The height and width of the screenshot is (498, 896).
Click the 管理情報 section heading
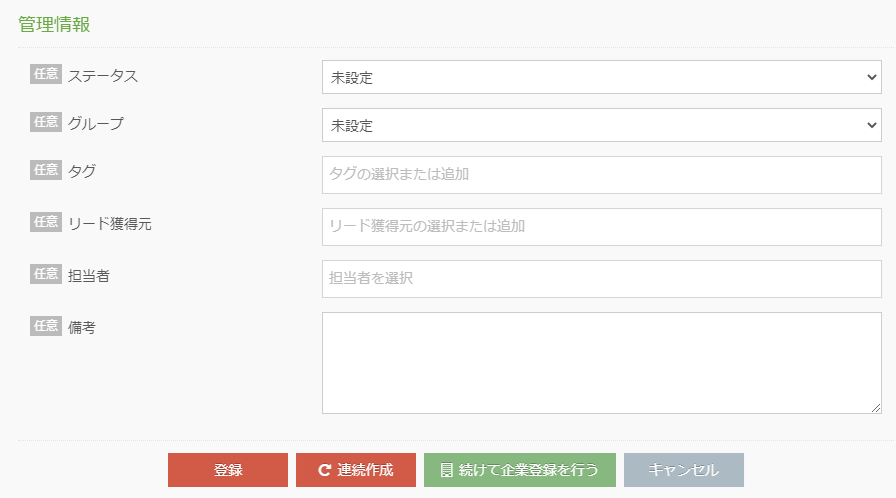(x=54, y=25)
